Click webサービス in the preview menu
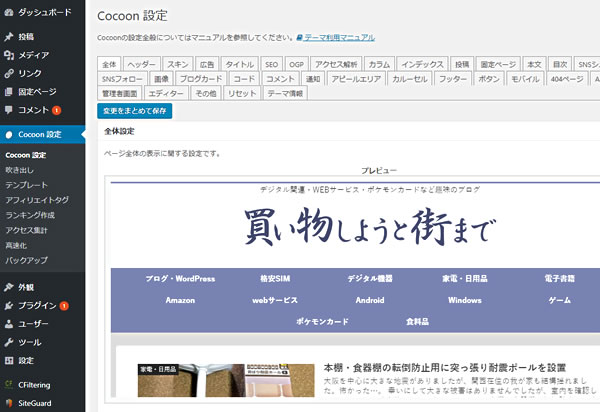600x412 pixels. tap(275, 300)
